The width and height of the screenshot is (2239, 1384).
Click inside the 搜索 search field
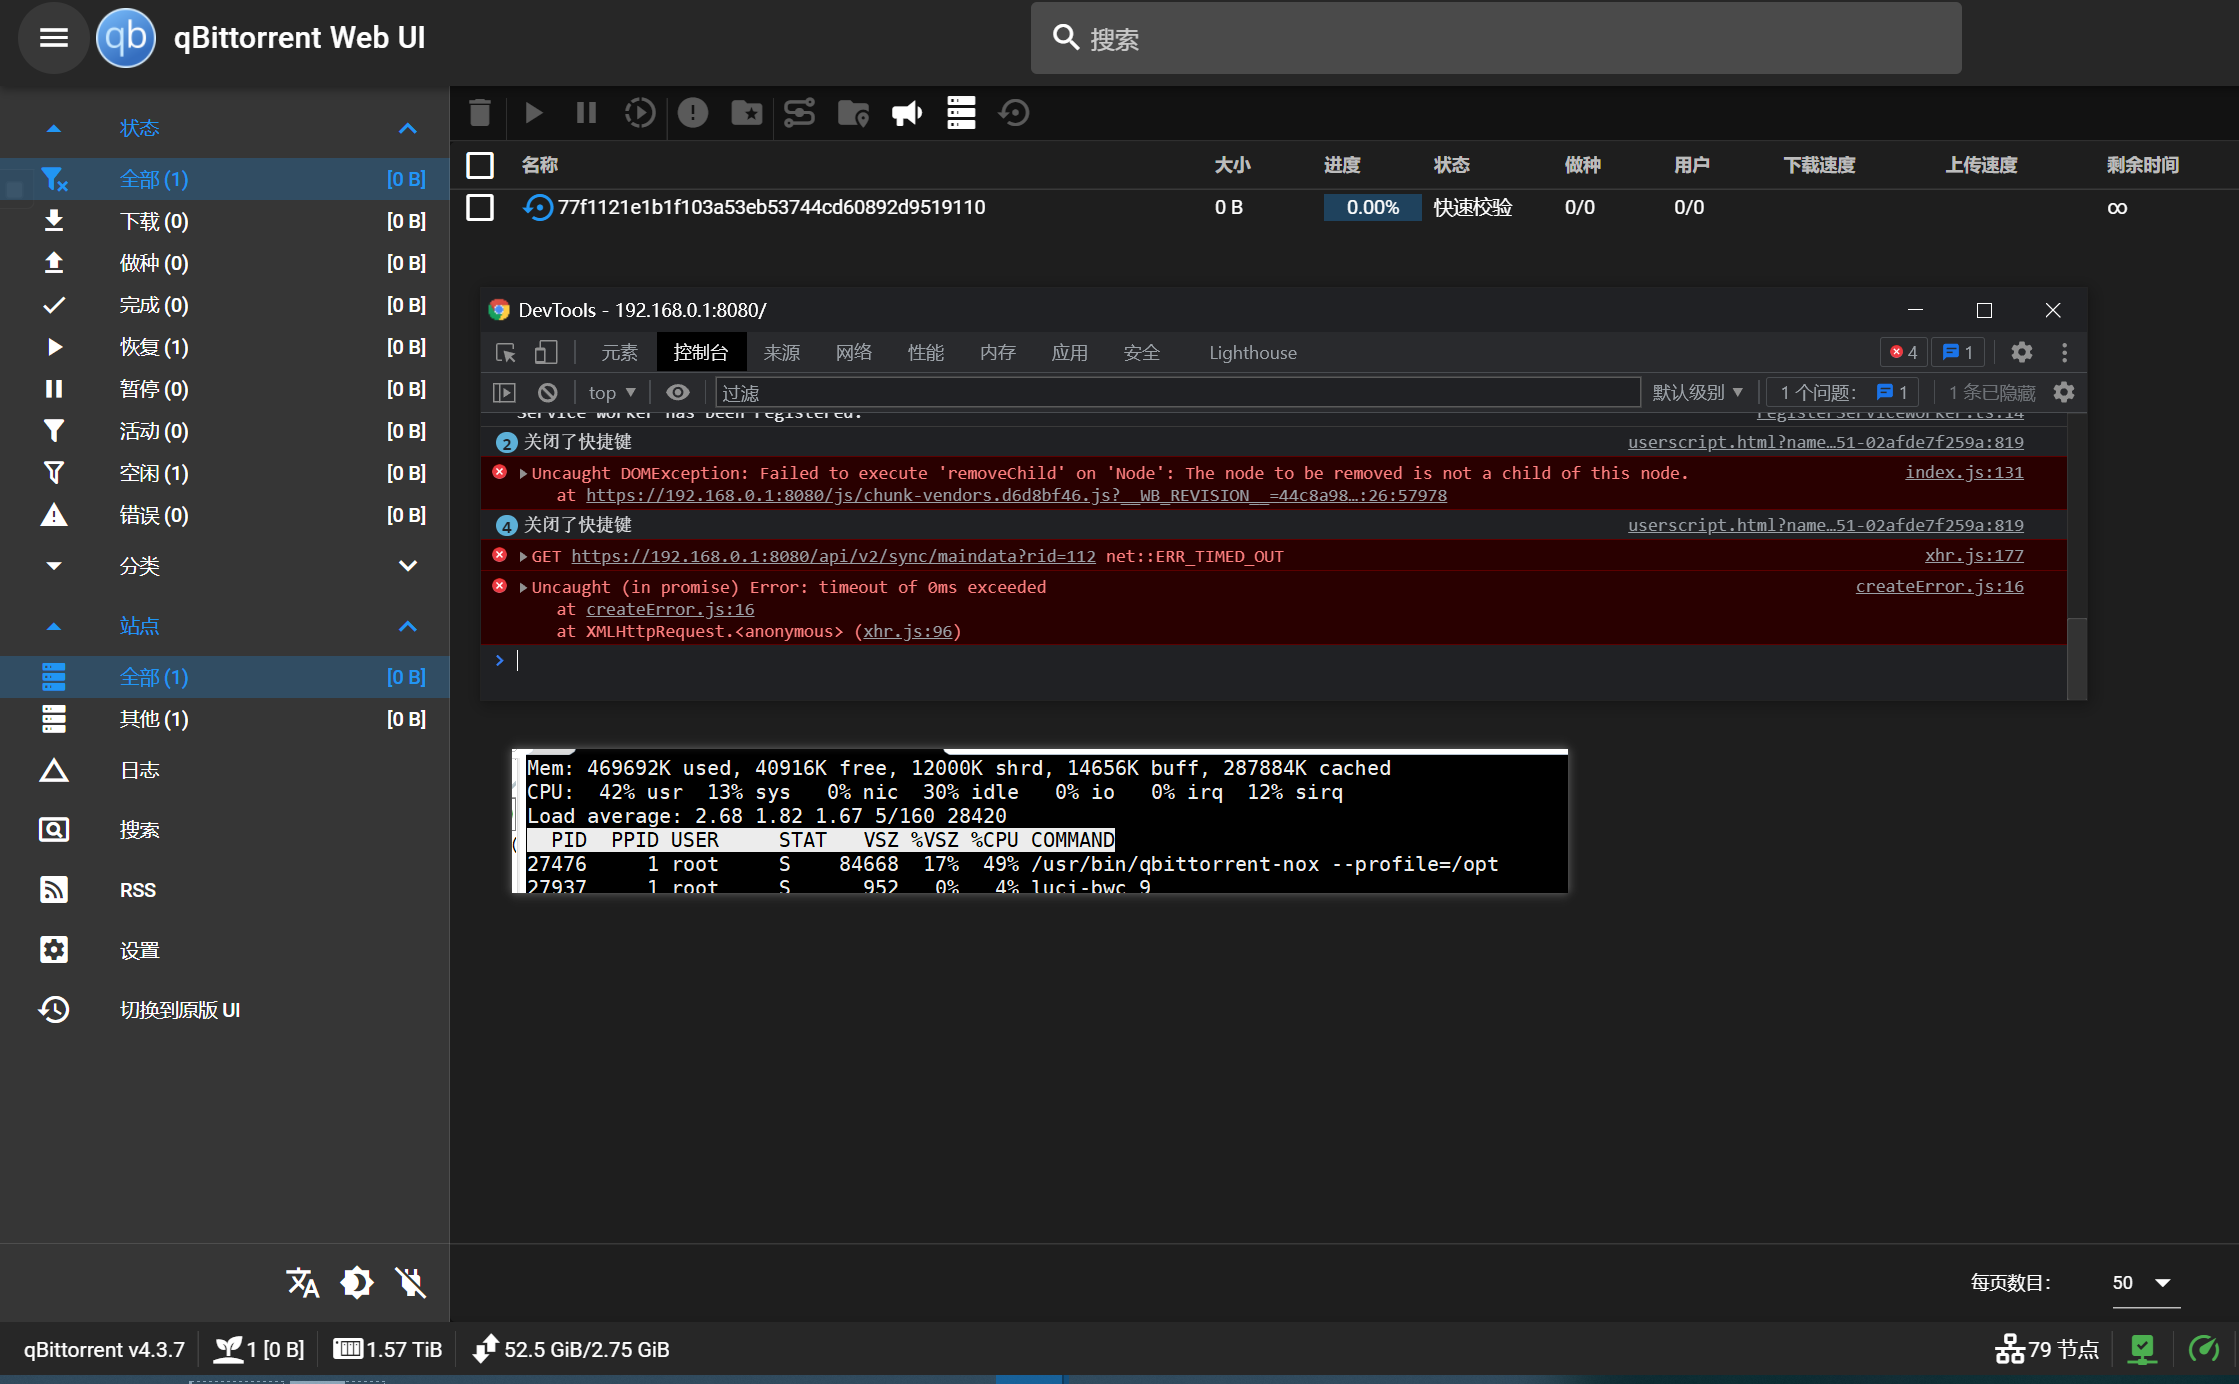pyautogui.click(x=1400, y=38)
